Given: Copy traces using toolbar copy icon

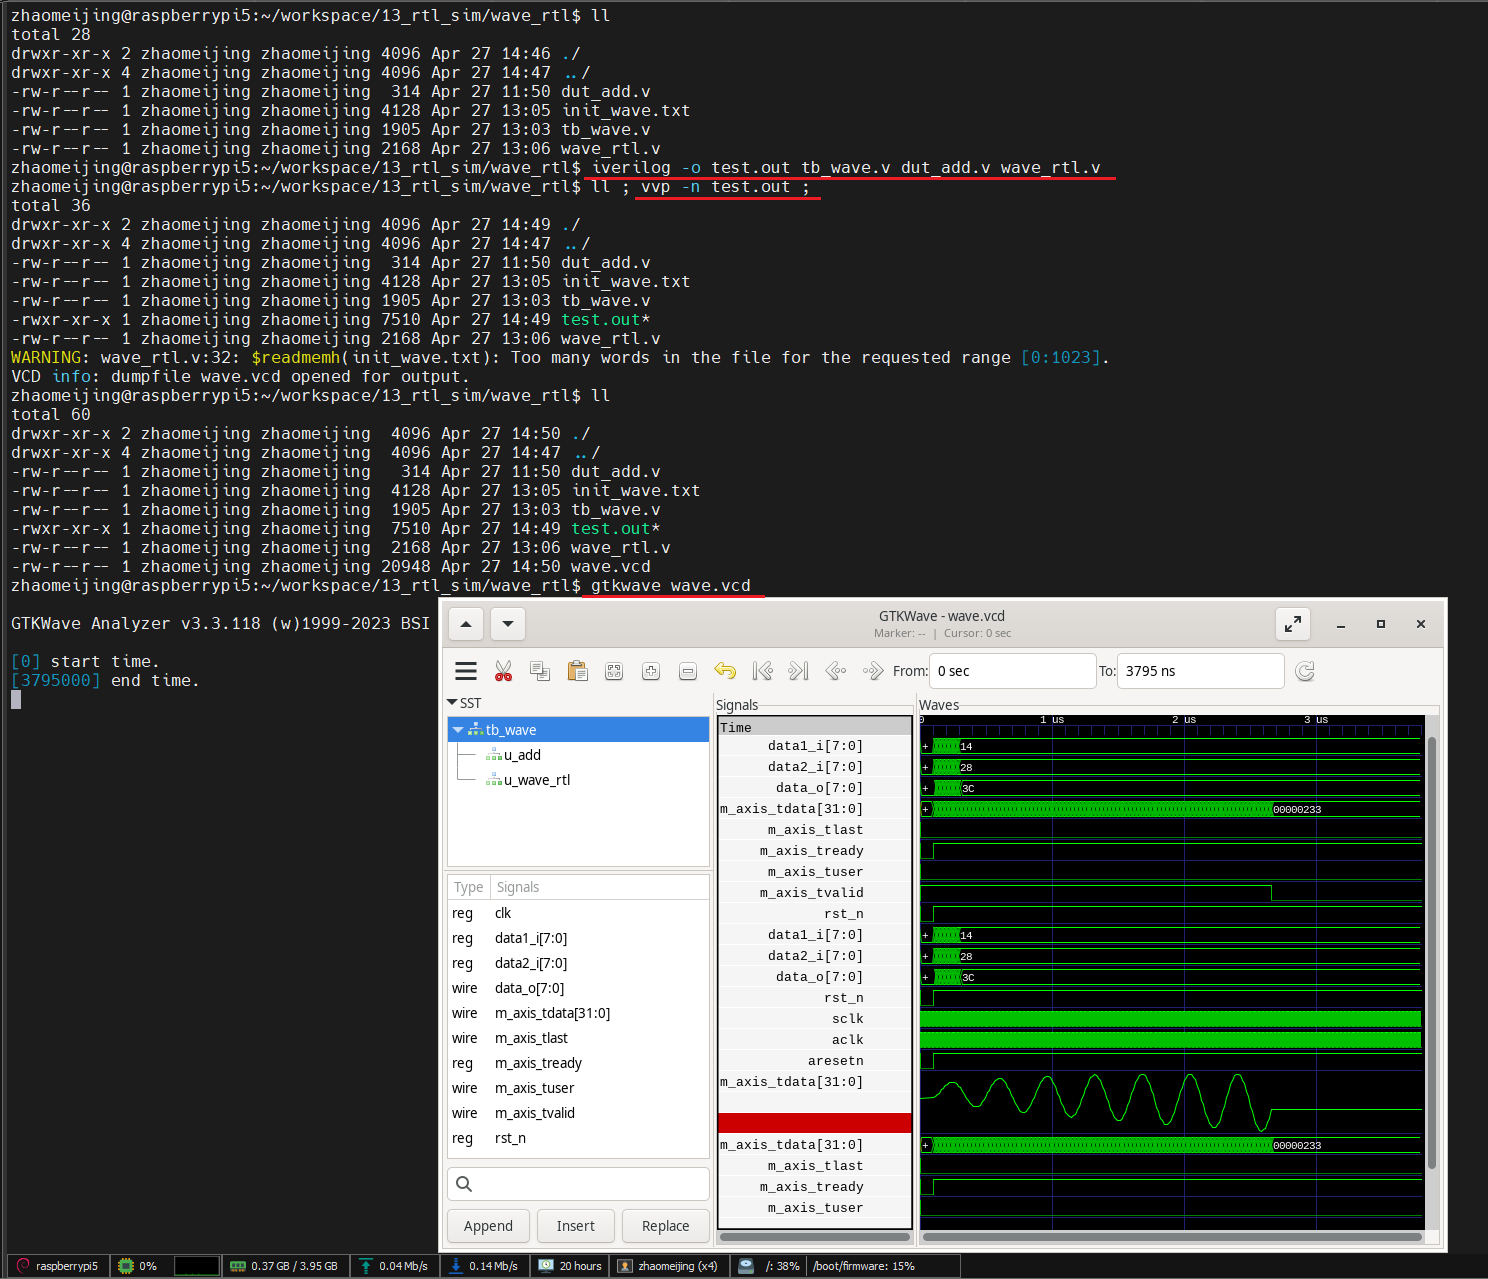Looking at the screenshot, I should tap(540, 671).
